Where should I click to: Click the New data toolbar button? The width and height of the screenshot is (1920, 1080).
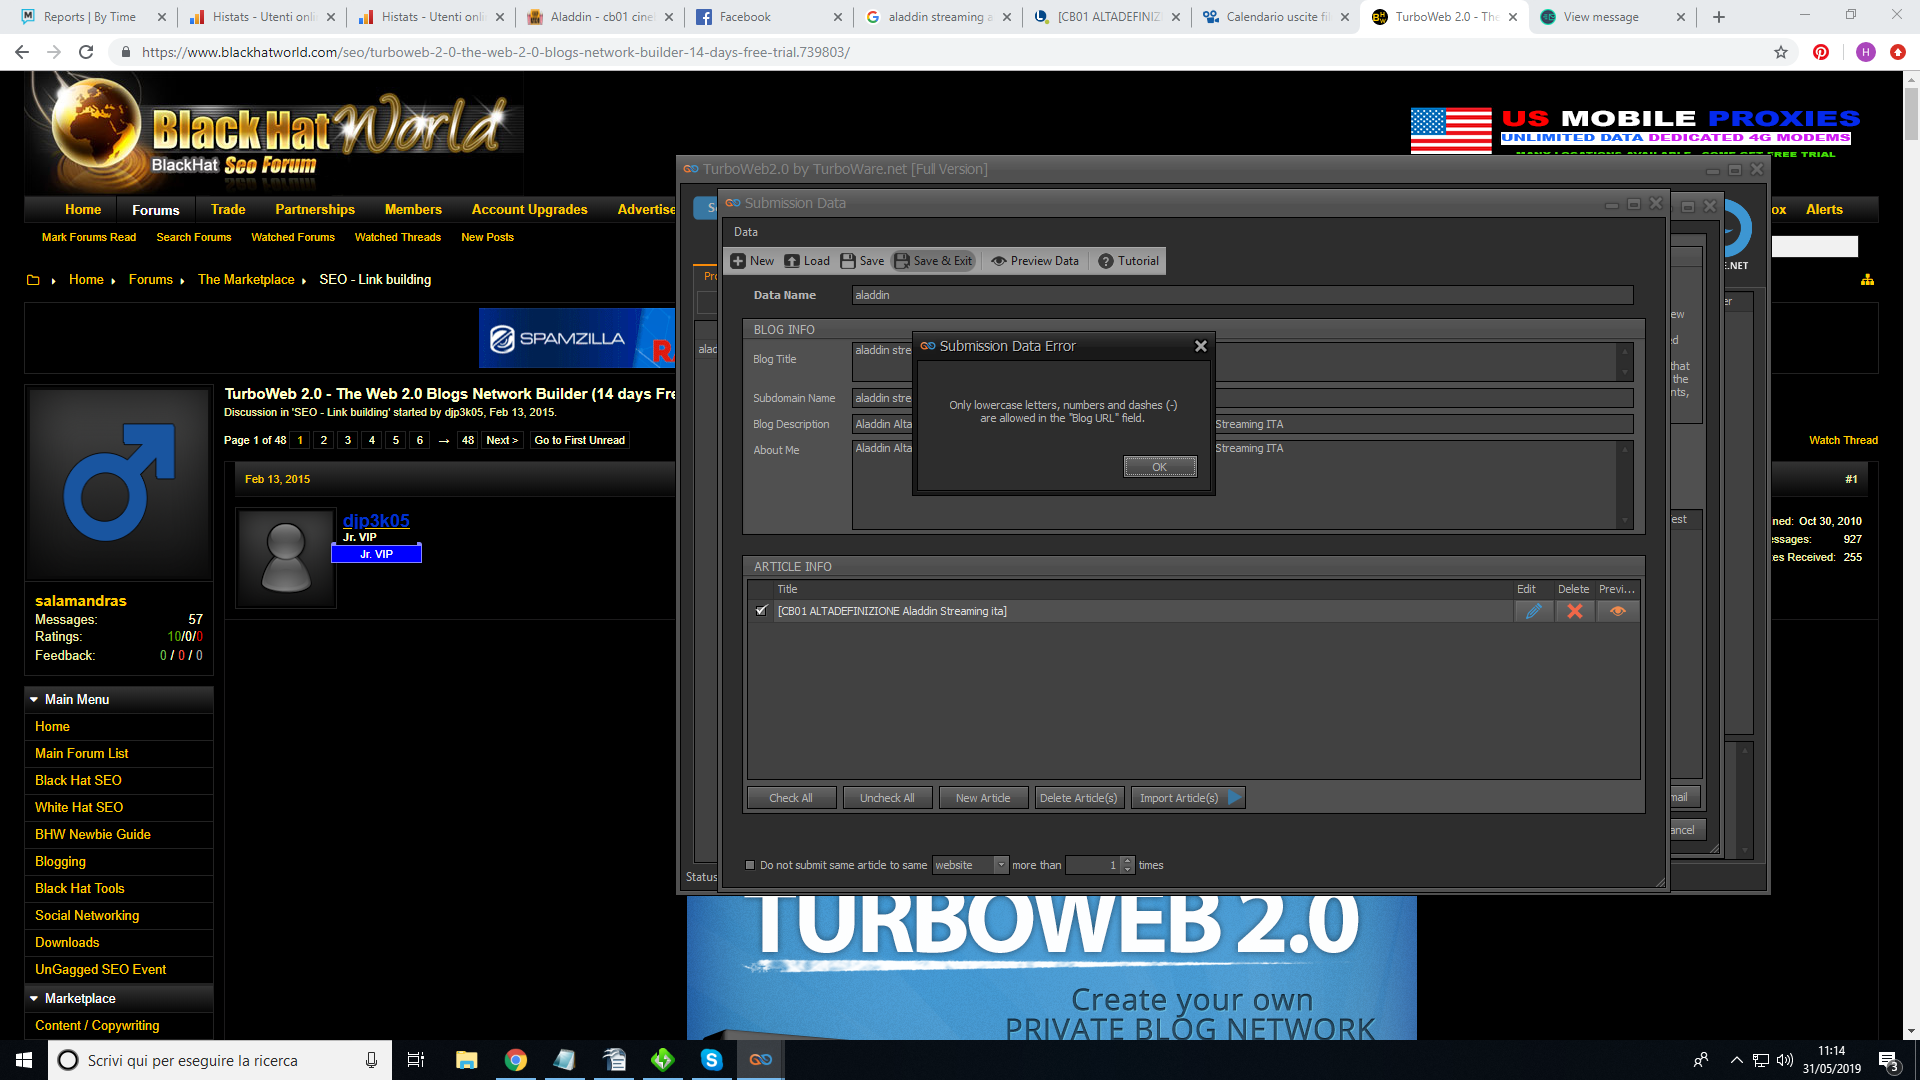(x=752, y=261)
